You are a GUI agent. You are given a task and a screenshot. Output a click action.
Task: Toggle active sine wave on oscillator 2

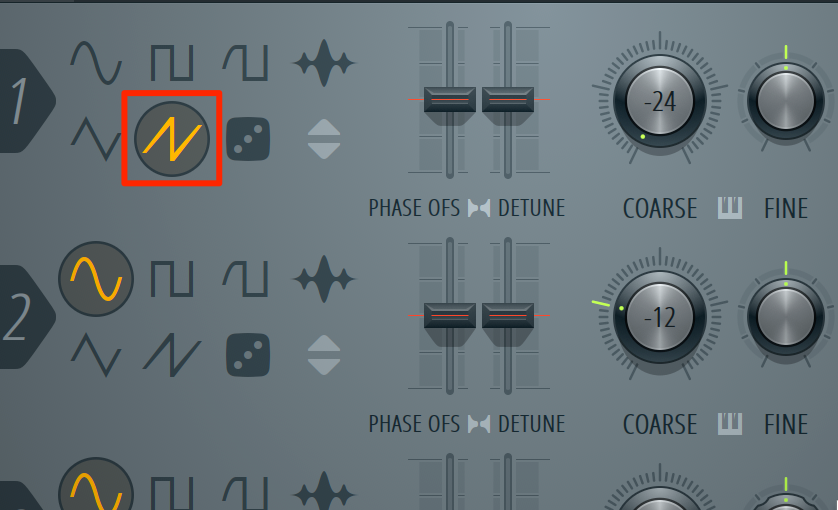click(96, 279)
